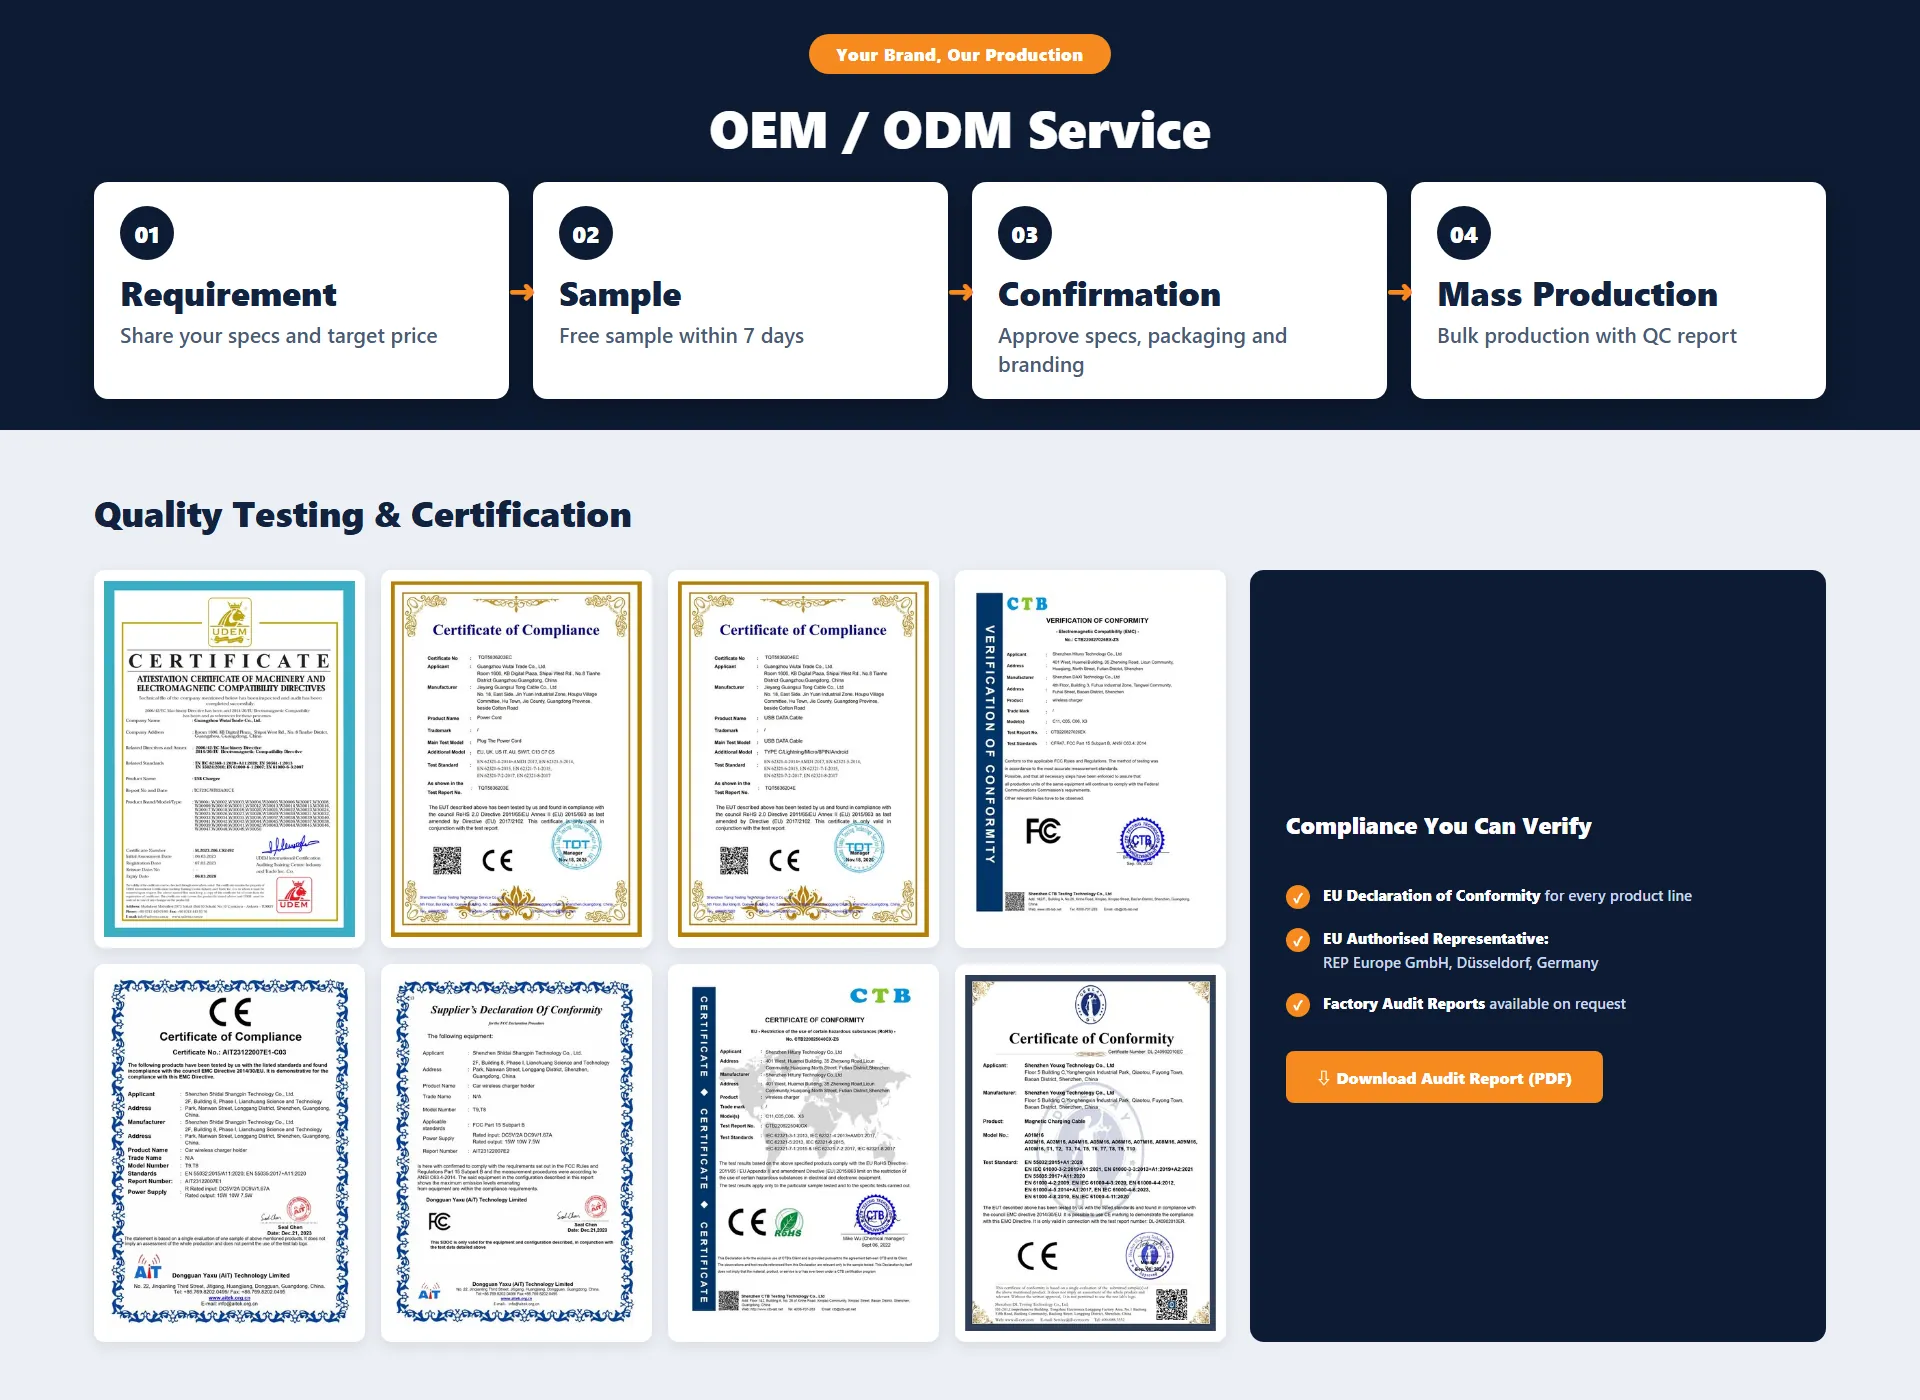Open the Requirement step card heading

(x=228, y=294)
